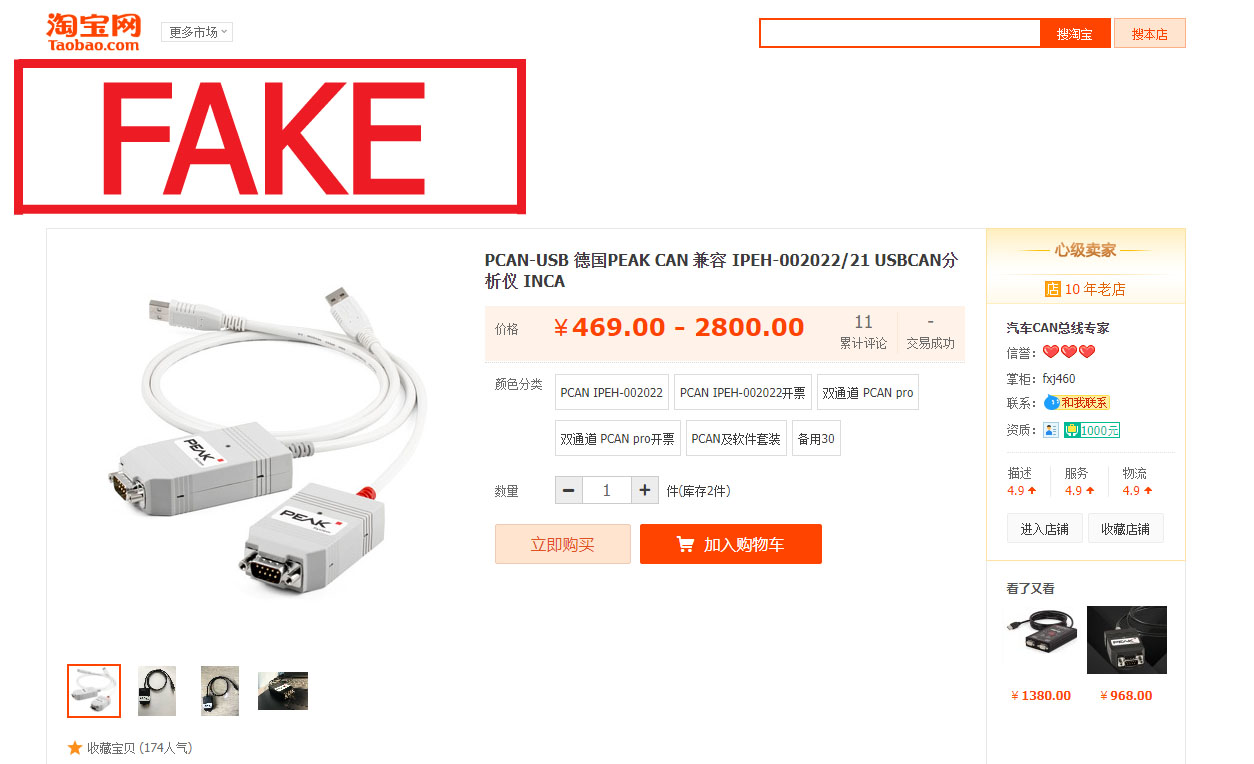Select the PCAN IPEH-002022 option
Viewport: 1254px width, 764px height.
click(611, 392)
